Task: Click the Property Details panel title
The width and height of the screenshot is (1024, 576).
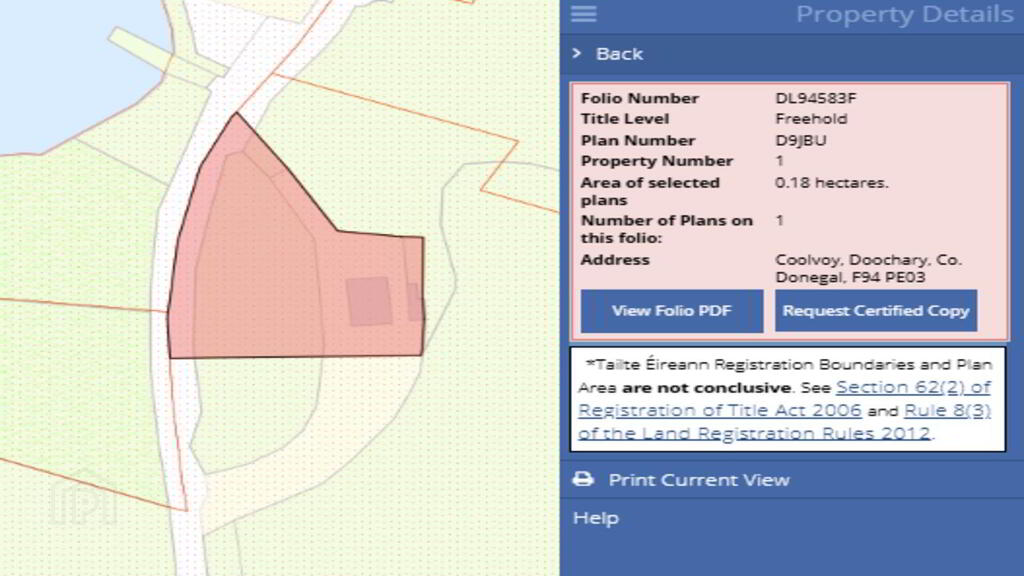Action: (x=904, y=15)
